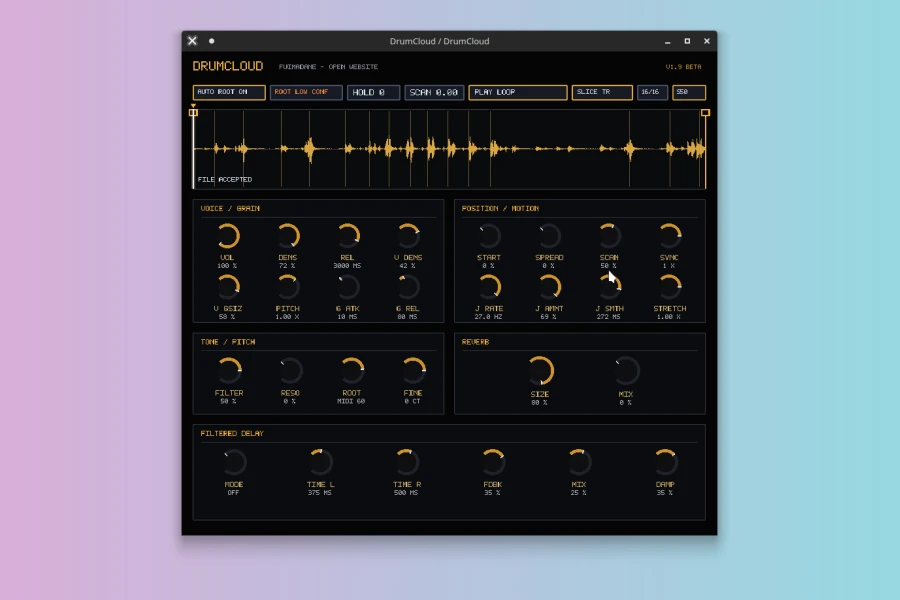Open the SLICE TR selector
Viewport: 900px width, 600px height.
coord(602,92)
